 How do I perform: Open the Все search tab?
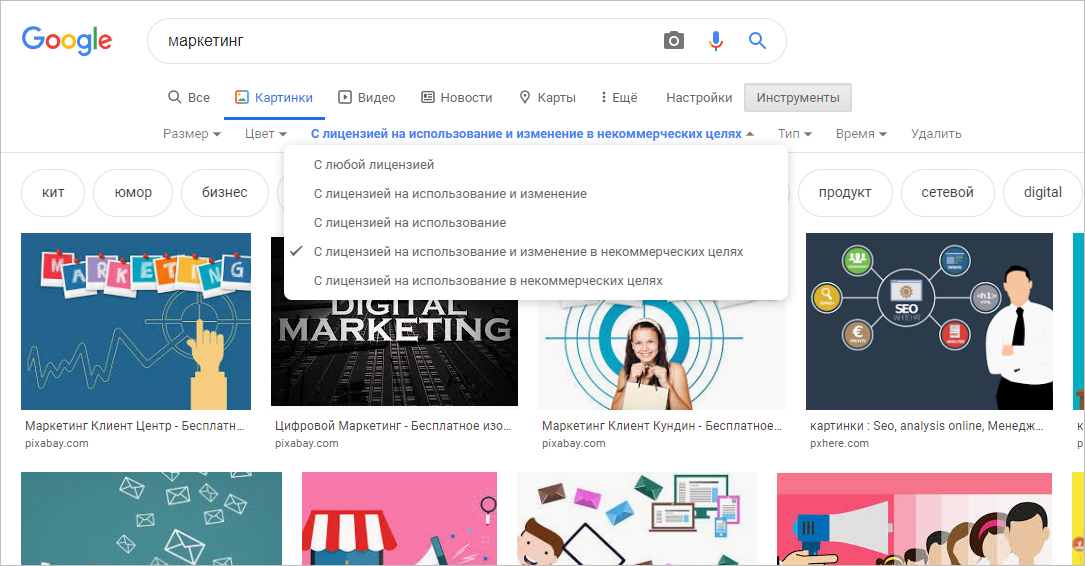click(x=188, y=97)
